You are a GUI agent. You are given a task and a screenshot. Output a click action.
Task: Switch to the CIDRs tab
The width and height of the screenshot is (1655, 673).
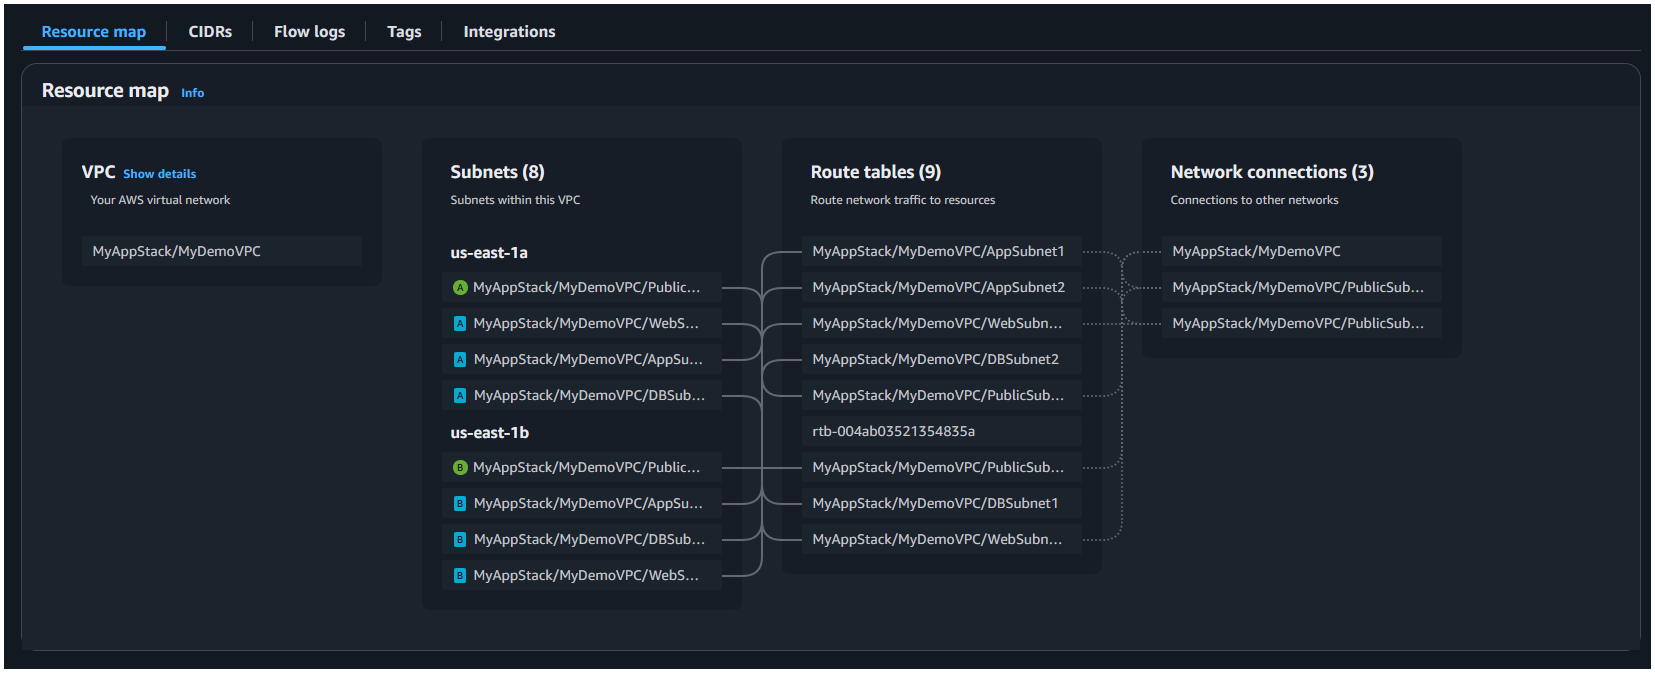tap(210, 32)
